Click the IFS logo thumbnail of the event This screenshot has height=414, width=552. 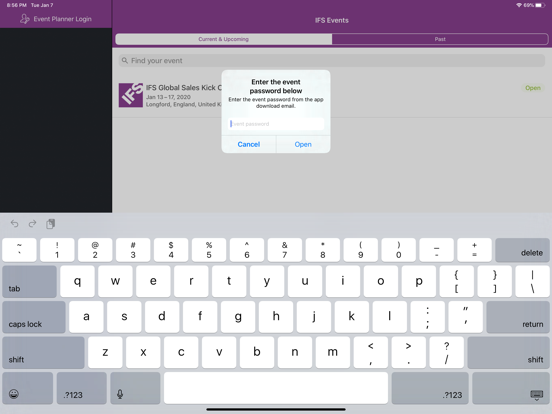[131, 95]
